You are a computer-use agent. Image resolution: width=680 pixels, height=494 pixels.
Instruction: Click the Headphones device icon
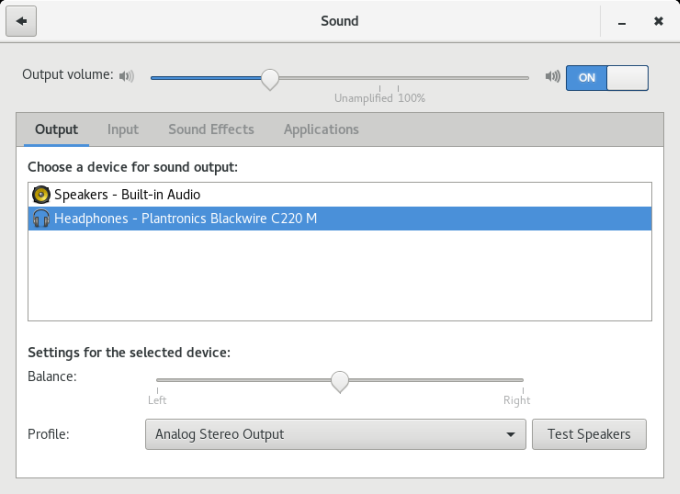click(x=41, y=218)
